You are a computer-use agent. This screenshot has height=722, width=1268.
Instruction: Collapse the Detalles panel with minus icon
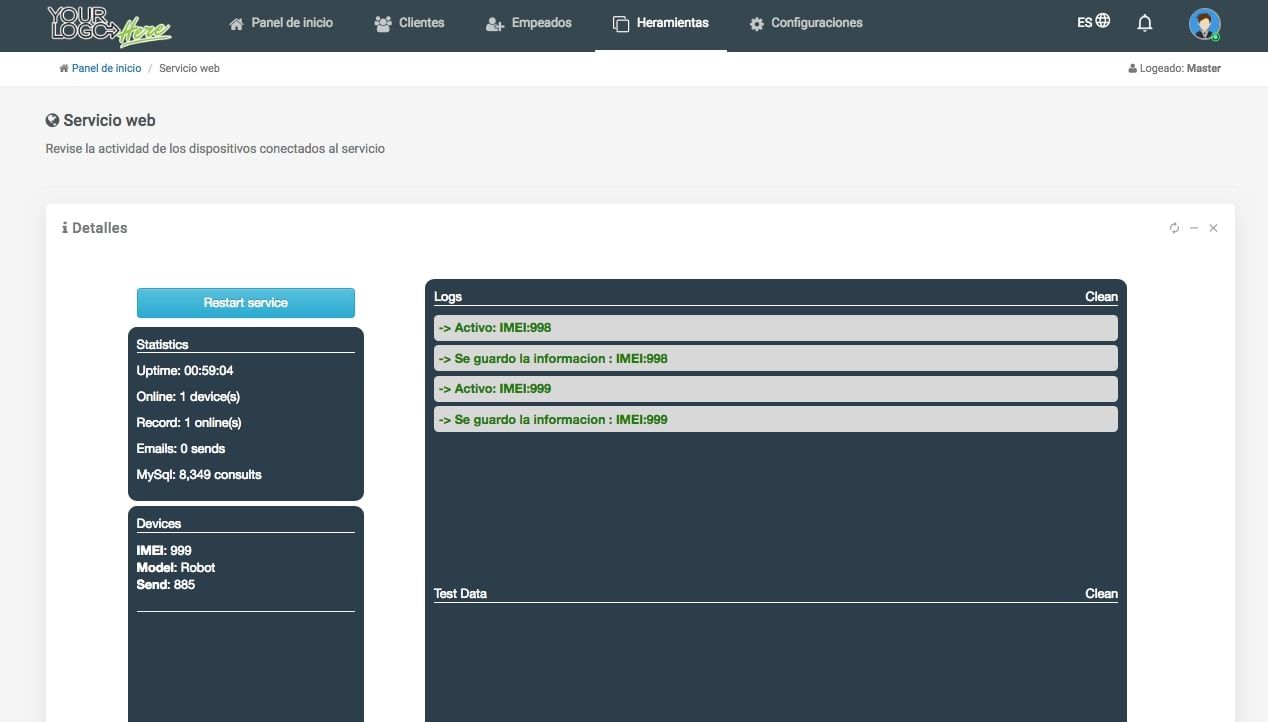[1194, 228]
